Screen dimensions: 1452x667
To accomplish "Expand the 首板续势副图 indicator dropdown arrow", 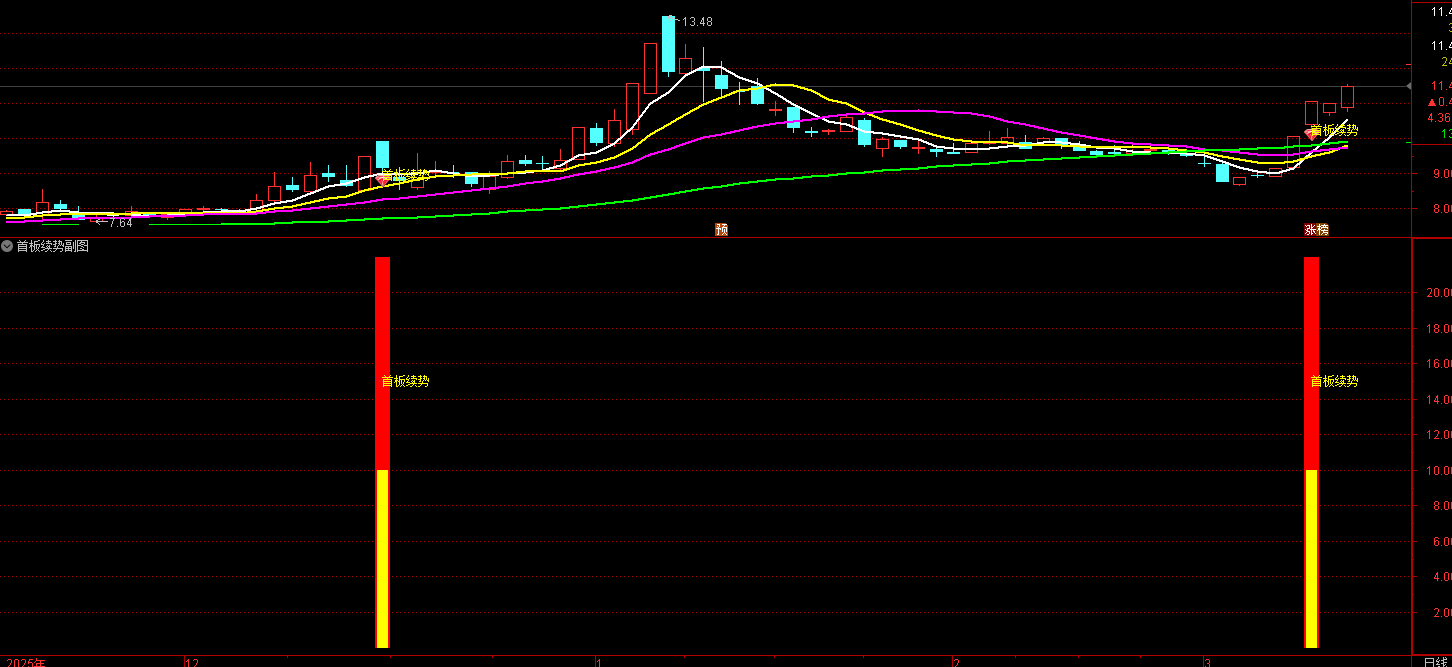I will [7, 246].
